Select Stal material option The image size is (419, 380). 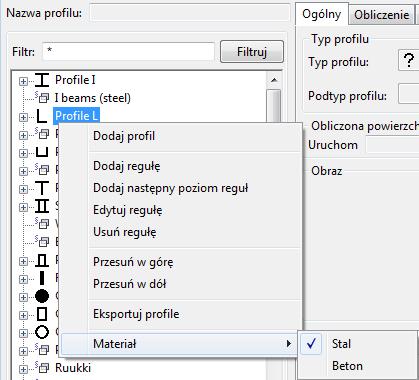(358, 344)
